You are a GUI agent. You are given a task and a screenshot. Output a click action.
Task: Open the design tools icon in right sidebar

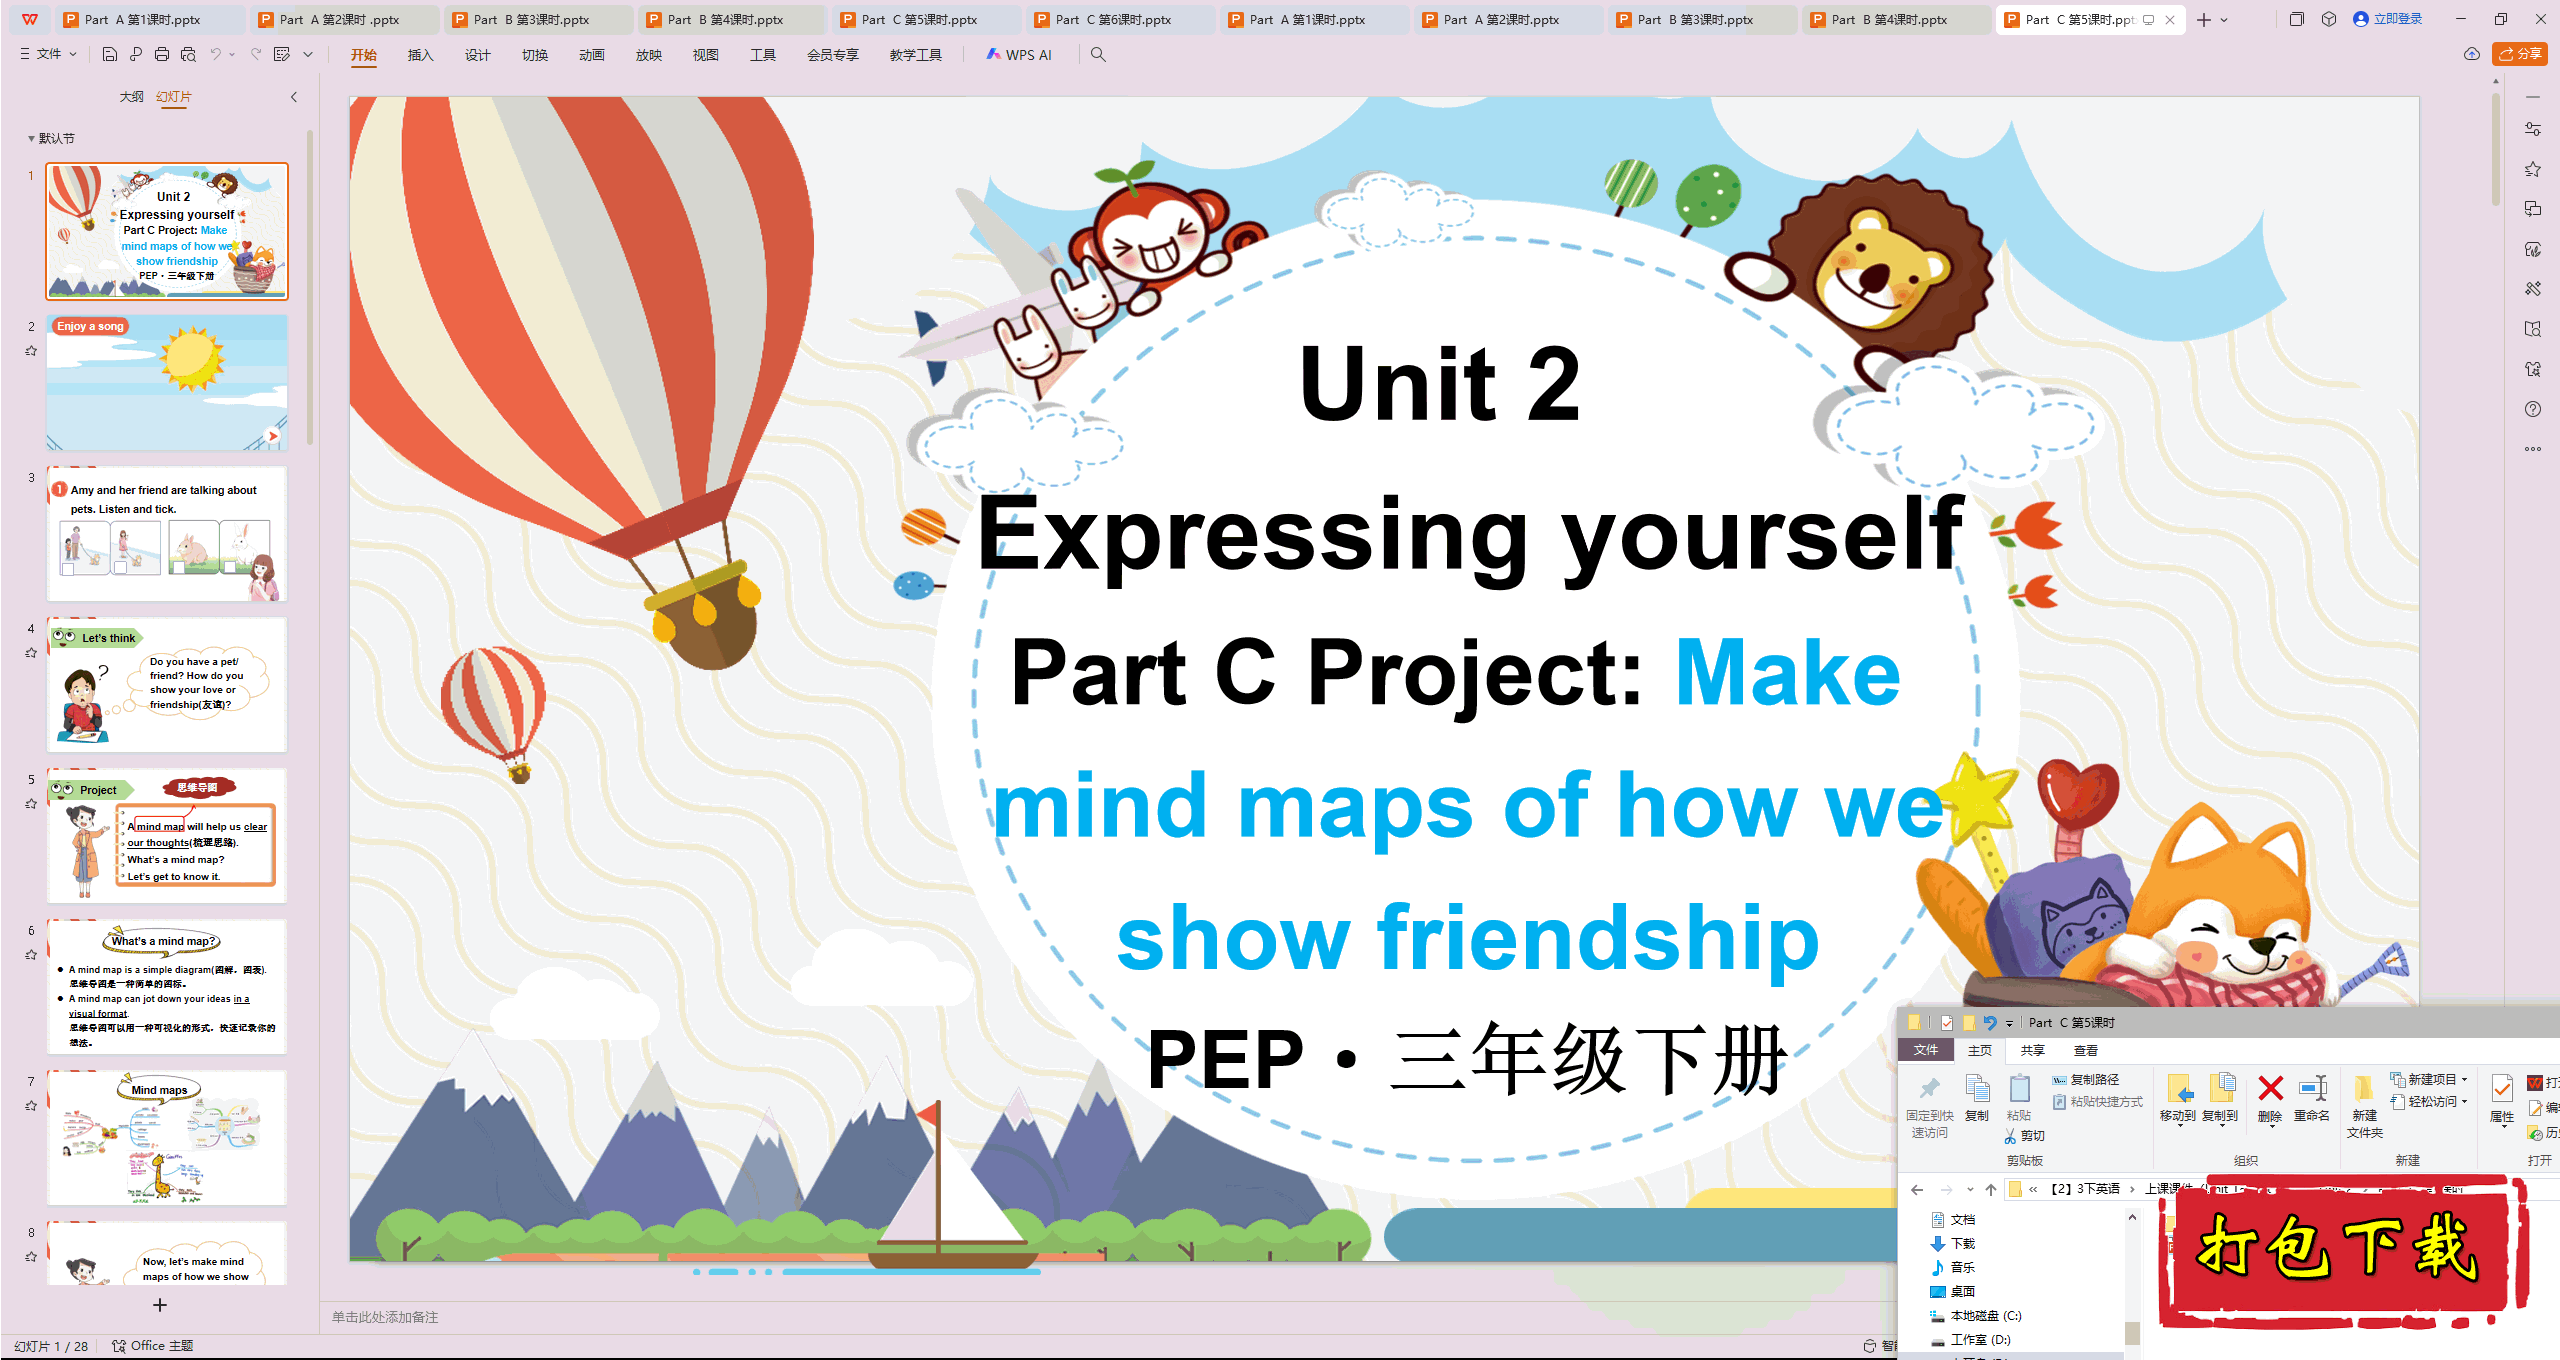(2533, 289)
